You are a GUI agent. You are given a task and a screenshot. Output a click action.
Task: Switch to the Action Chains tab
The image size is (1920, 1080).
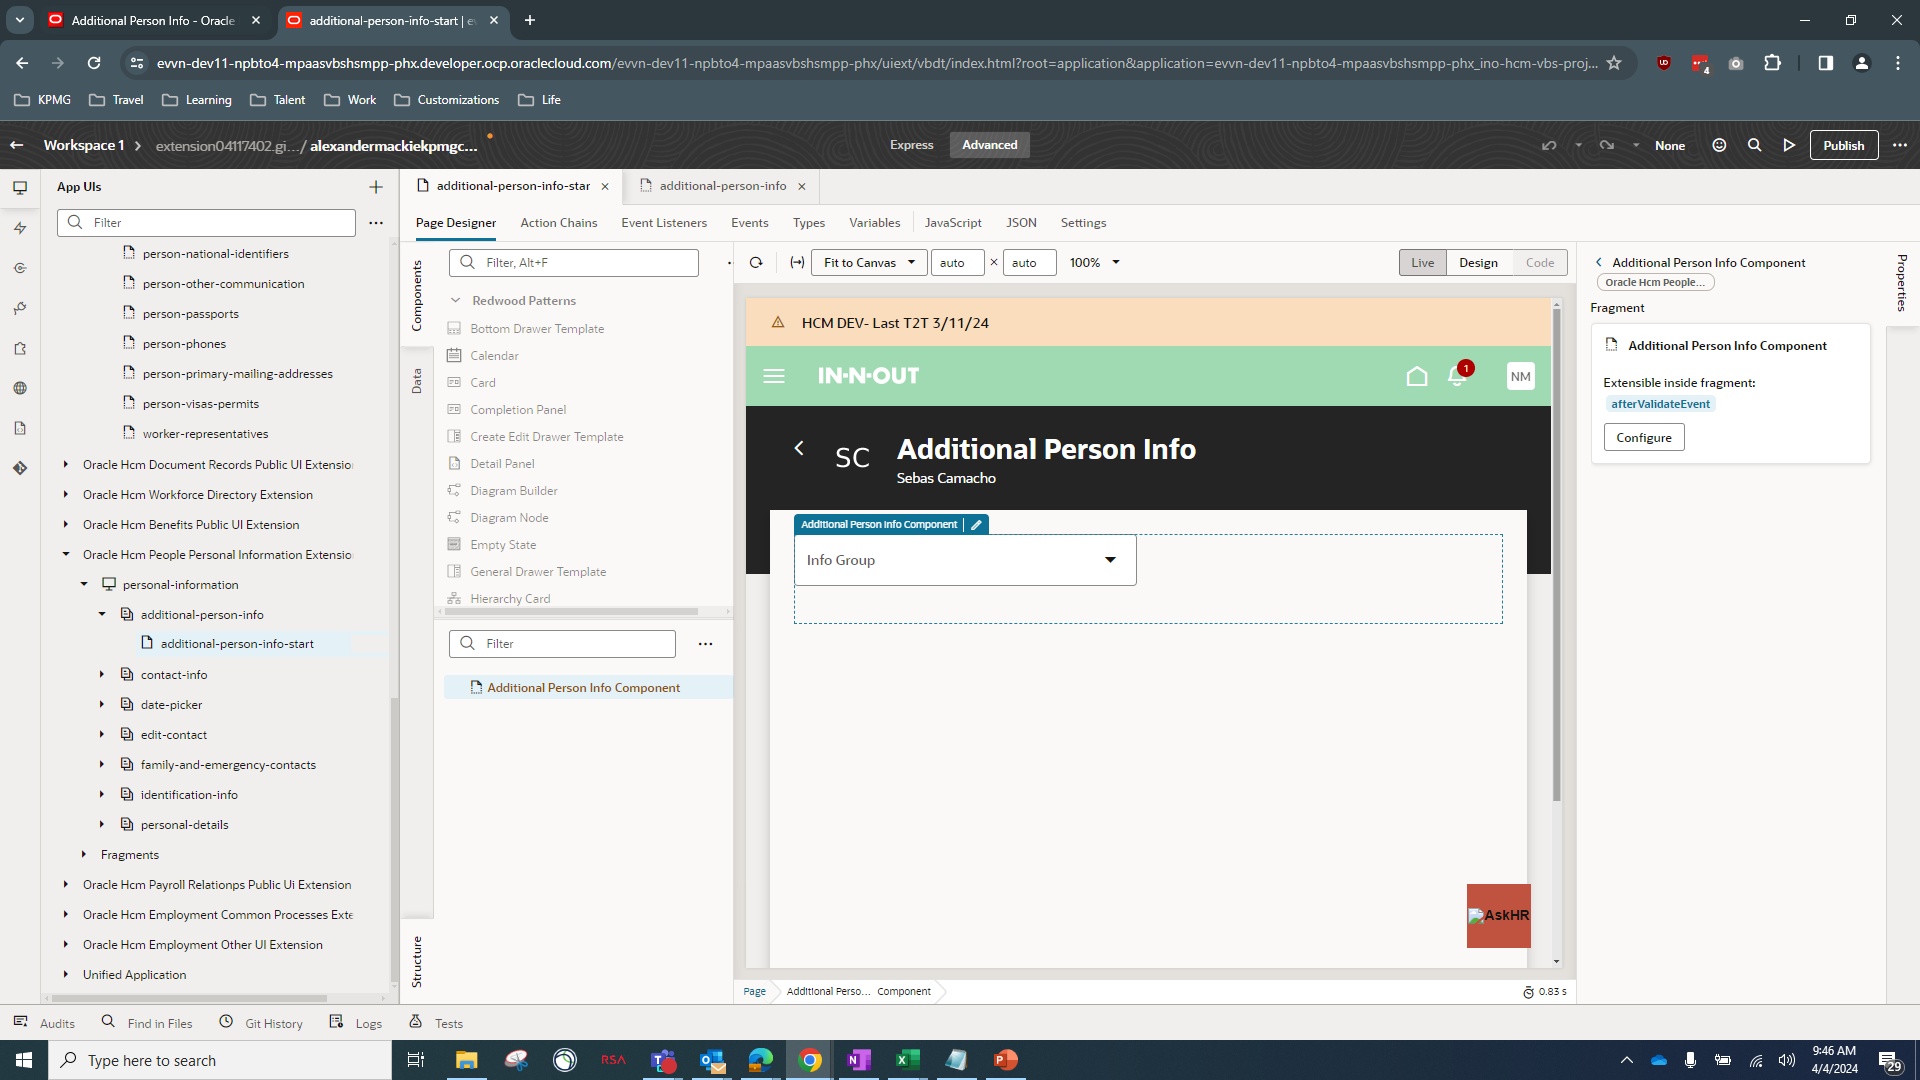click(x=558, y=222)
